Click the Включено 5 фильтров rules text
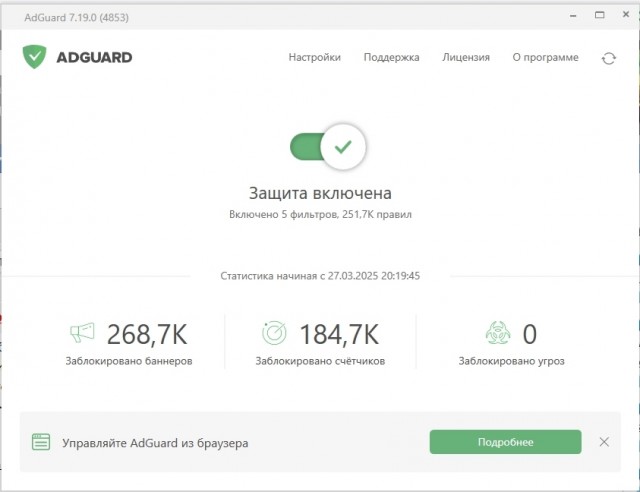Screen dimensions: 640x492 coord(320,214)
